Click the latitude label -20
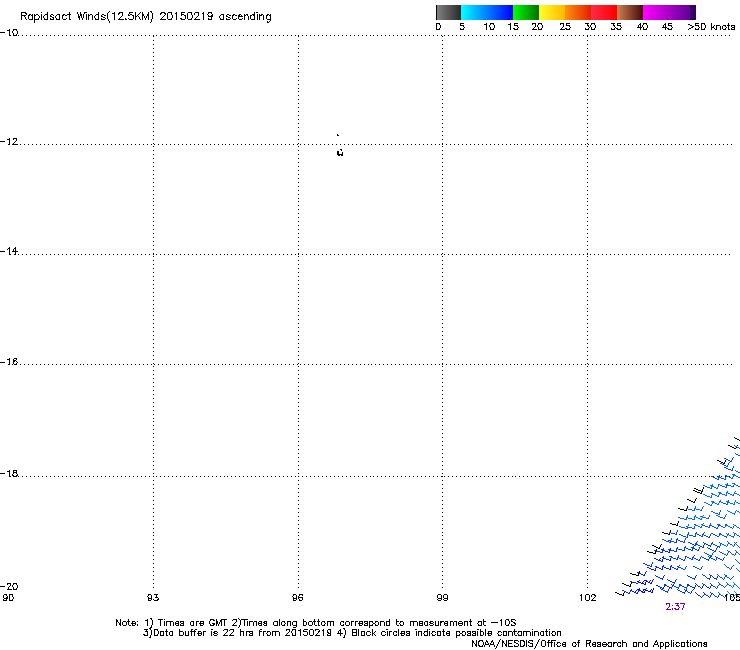 tap(9, 587)
